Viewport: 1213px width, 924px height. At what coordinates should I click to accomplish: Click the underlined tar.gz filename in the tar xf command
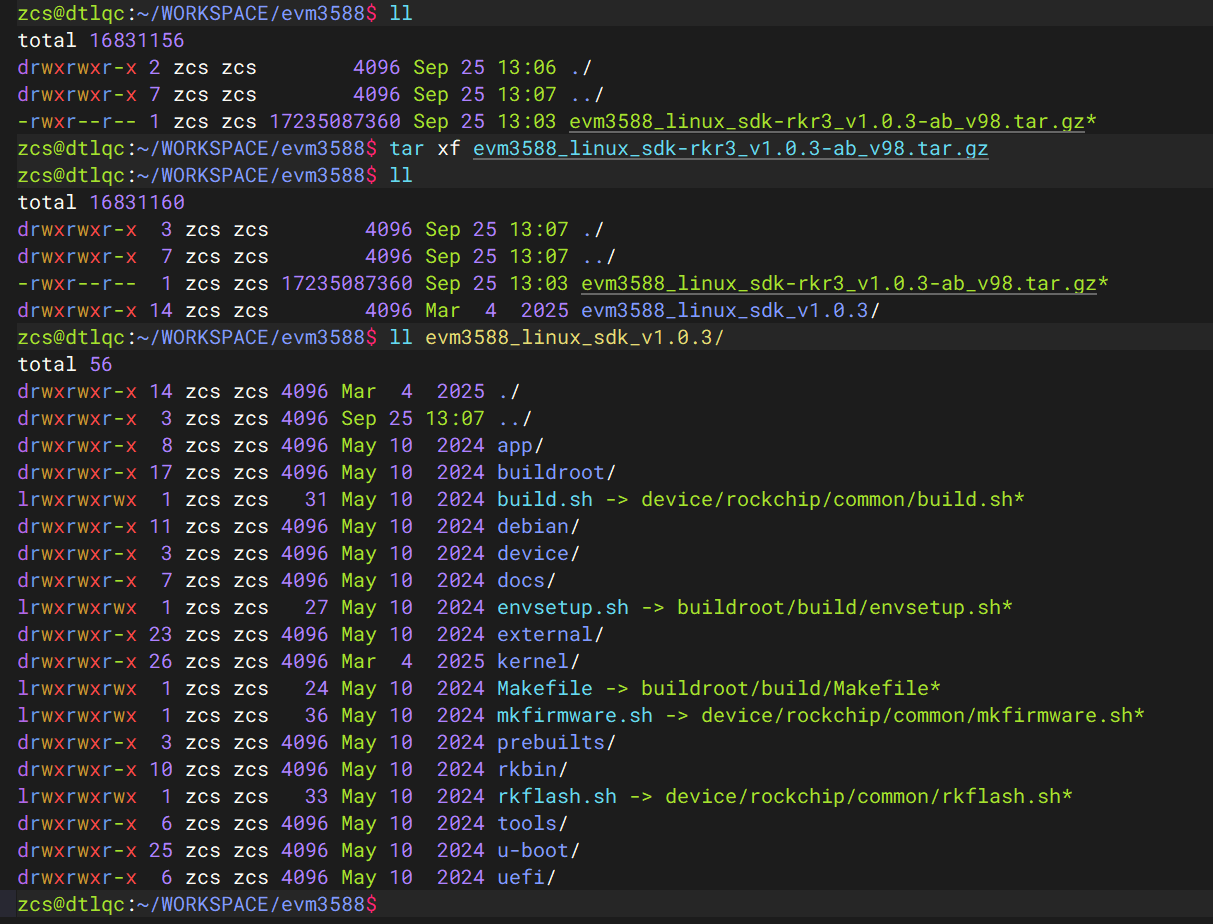(x=730, y=149)
